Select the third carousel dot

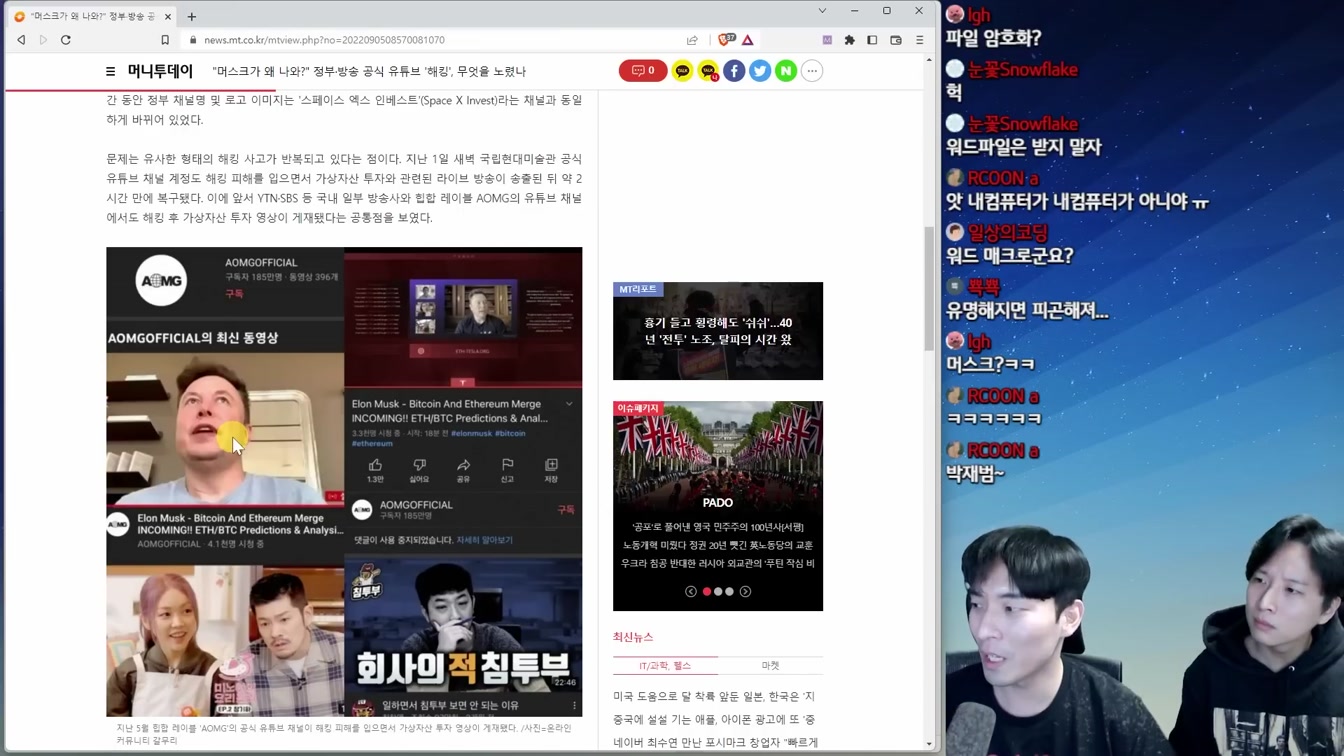(x=729, y=592)
